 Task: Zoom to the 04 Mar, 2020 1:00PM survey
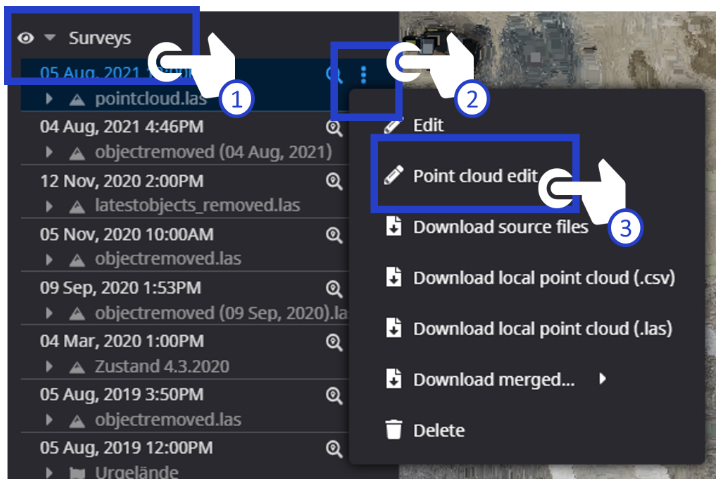click(334, 342)
